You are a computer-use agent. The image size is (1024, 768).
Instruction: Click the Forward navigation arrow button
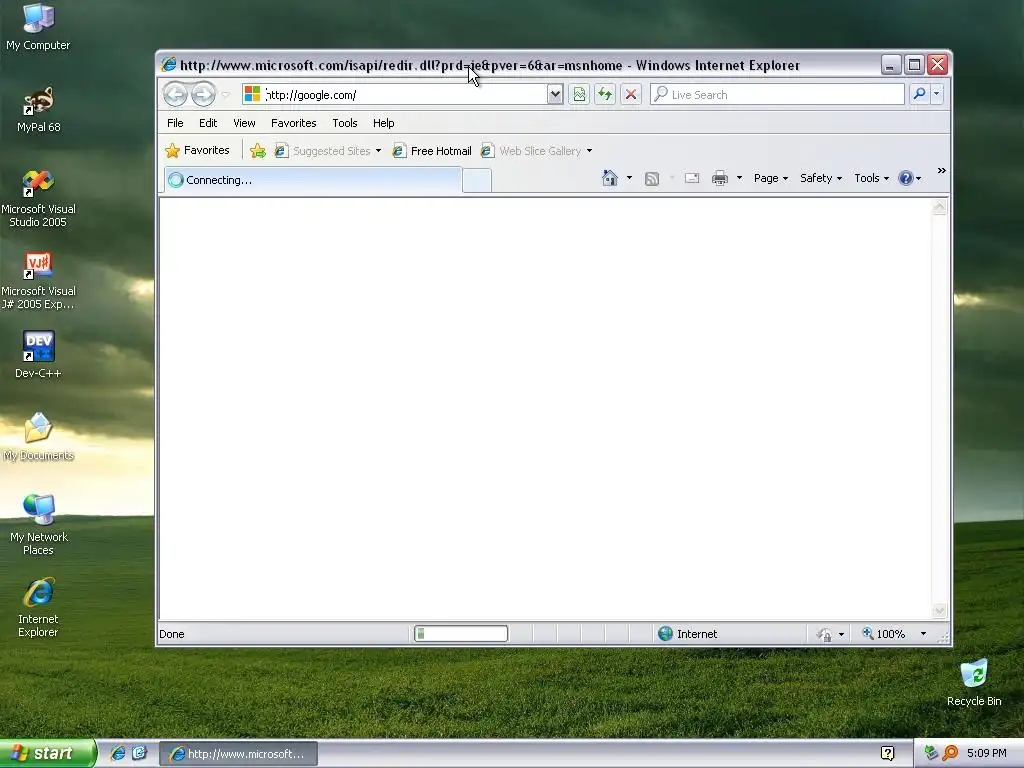point(203,95)
